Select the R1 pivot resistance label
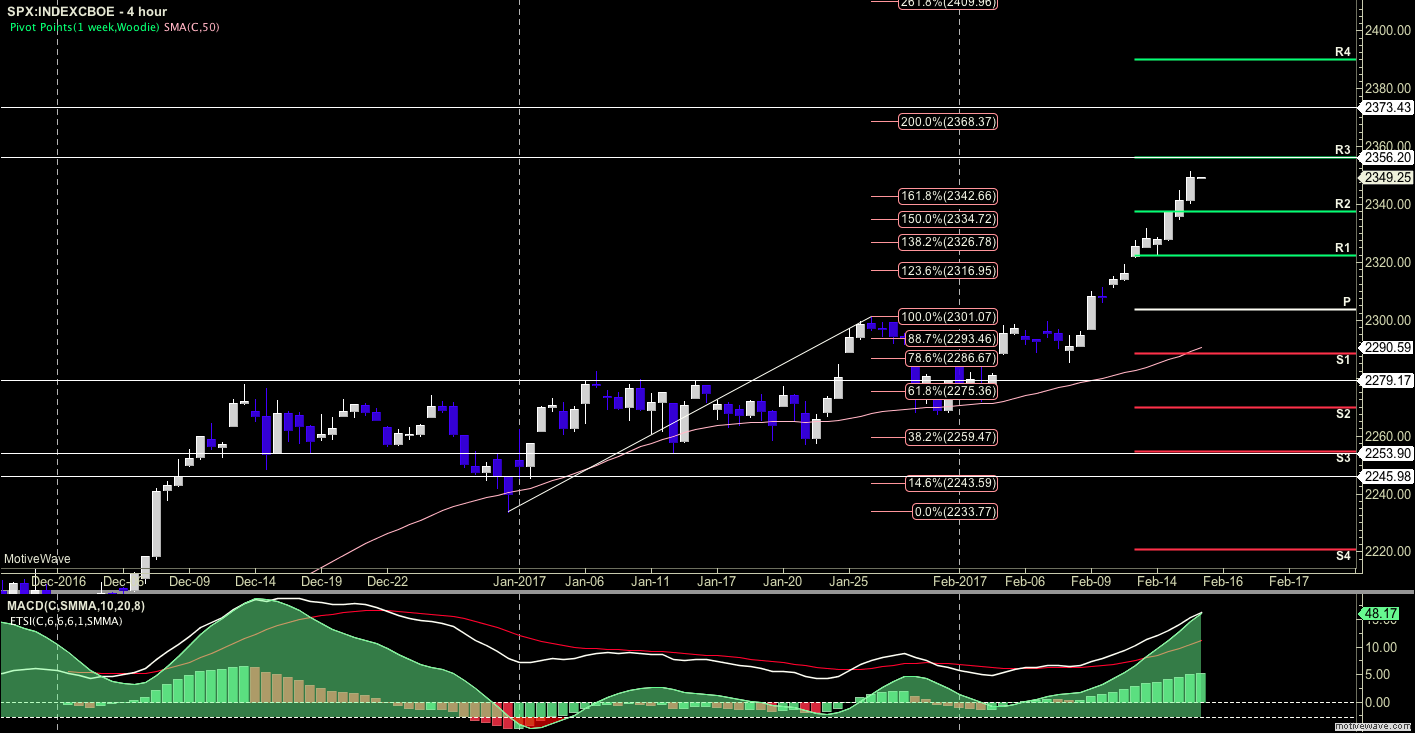The width and height of the screenshot is (1416, 734). pos(1343,247)
